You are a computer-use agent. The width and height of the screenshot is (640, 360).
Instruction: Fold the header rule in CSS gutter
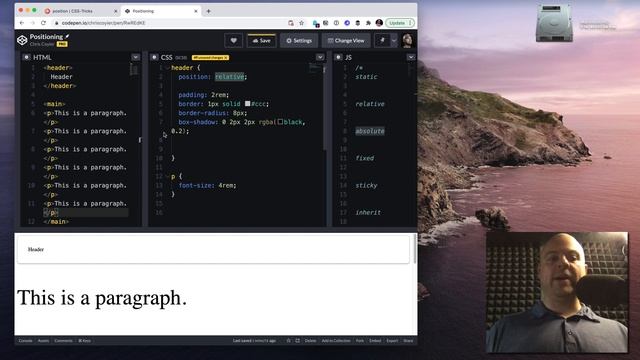(x=167, y=68)
